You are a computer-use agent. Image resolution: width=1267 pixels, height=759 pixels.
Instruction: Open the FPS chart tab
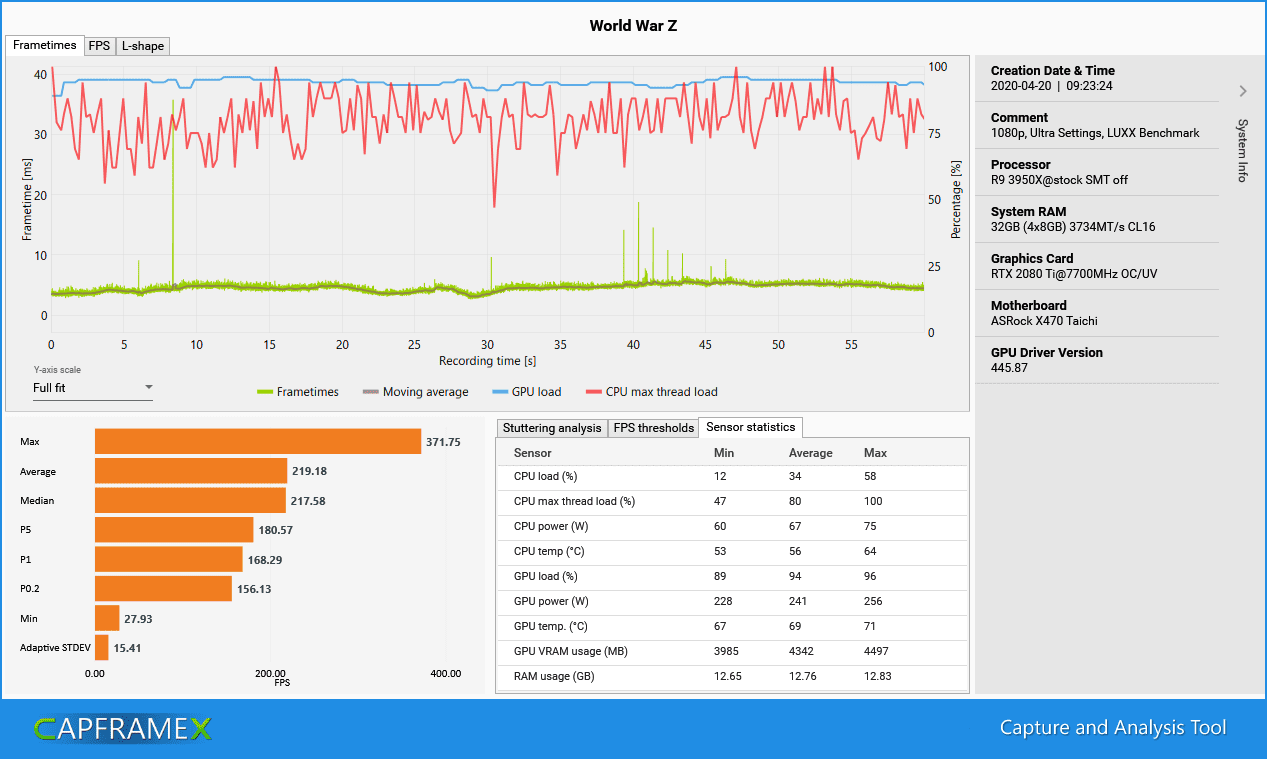point(99,46)
